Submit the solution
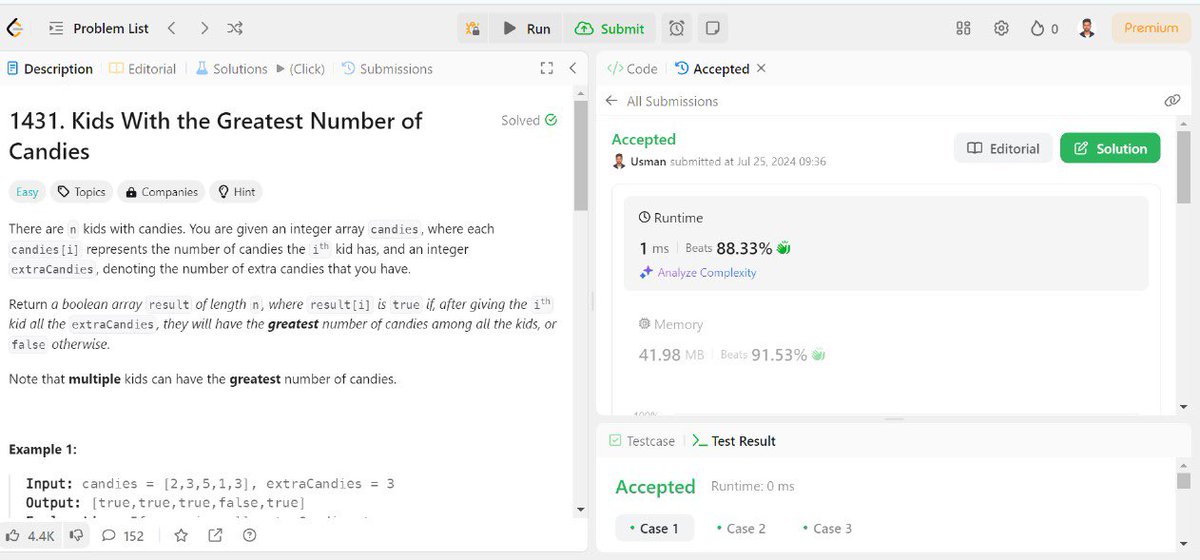 (610, 28)
